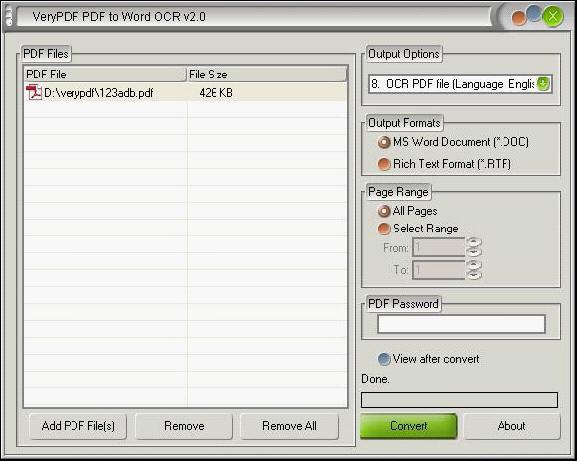The image size is (577, 461).
Task: Decrease the From page value
Action: [474, 252]
